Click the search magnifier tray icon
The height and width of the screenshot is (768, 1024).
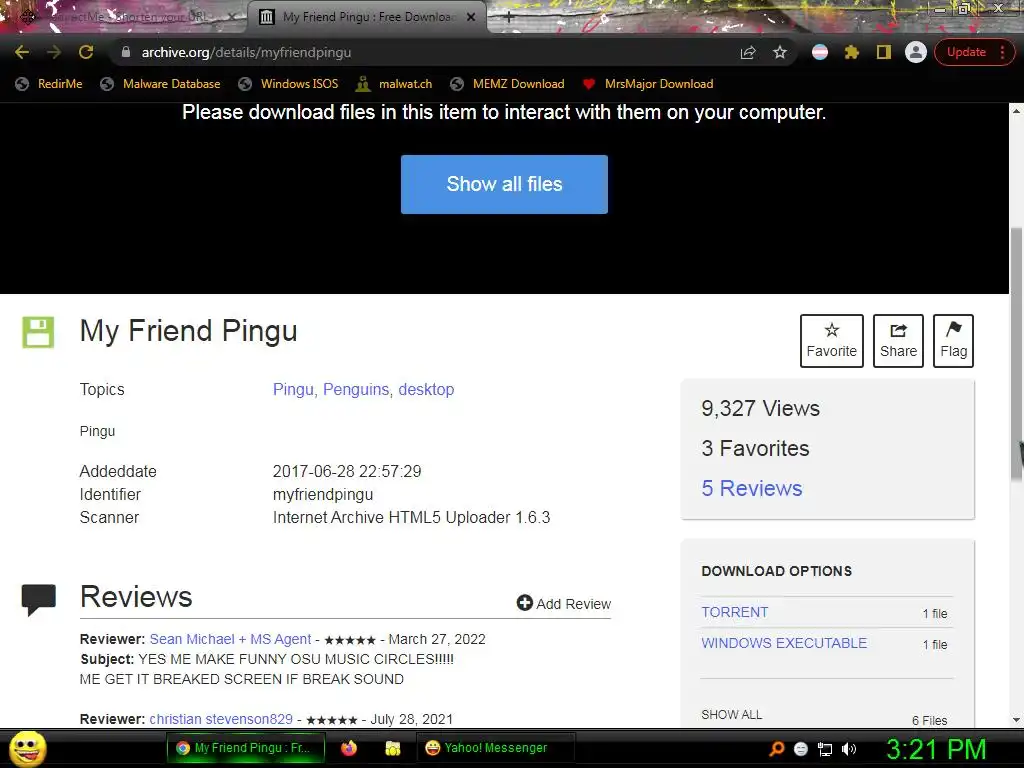(x=778, y=749)
